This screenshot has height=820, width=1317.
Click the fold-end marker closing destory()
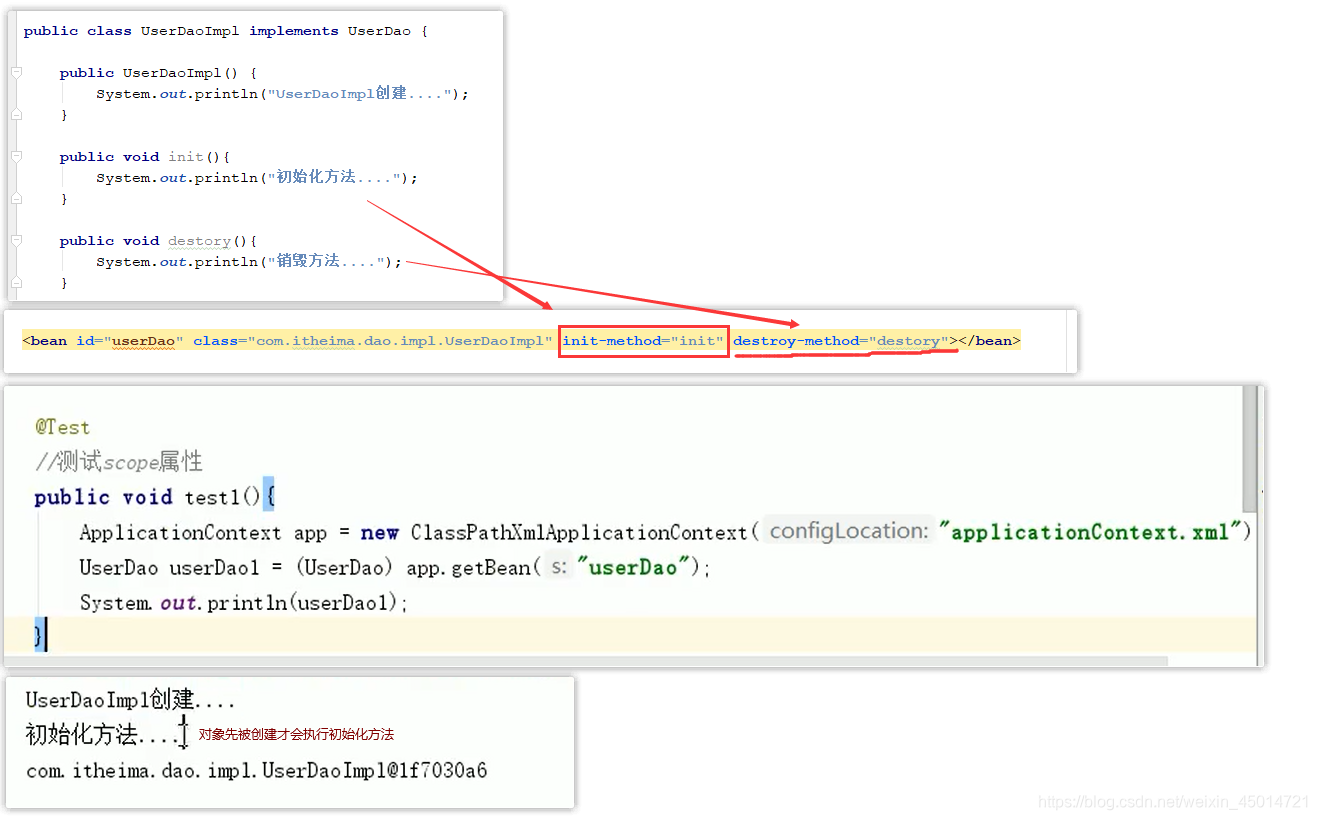click(15, 283)
